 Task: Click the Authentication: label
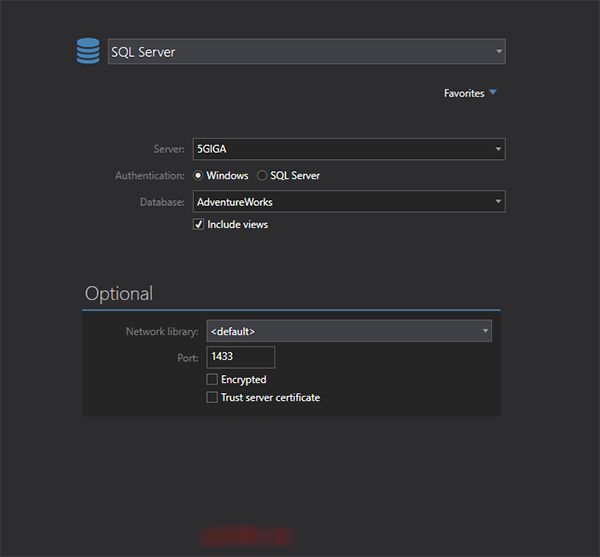point(150,176)
